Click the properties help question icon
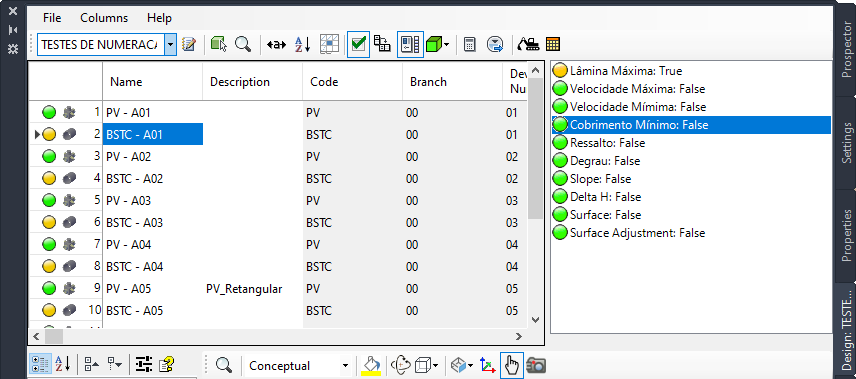 [x=167, y=364]
